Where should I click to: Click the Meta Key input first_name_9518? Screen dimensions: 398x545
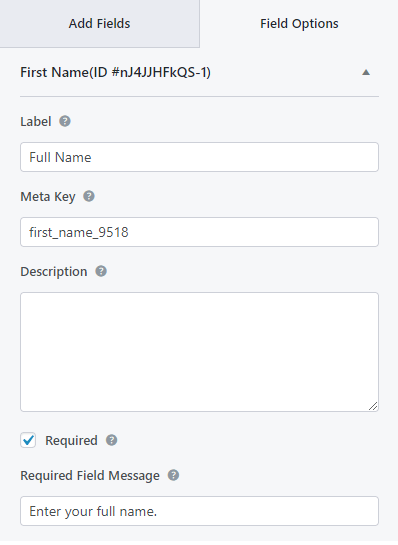pos(199,232)
